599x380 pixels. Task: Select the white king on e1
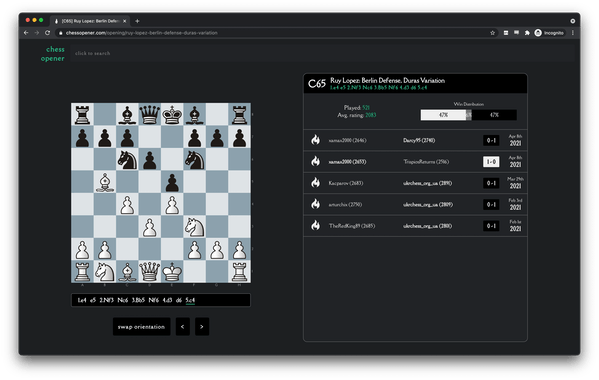[x=172, y=272]
